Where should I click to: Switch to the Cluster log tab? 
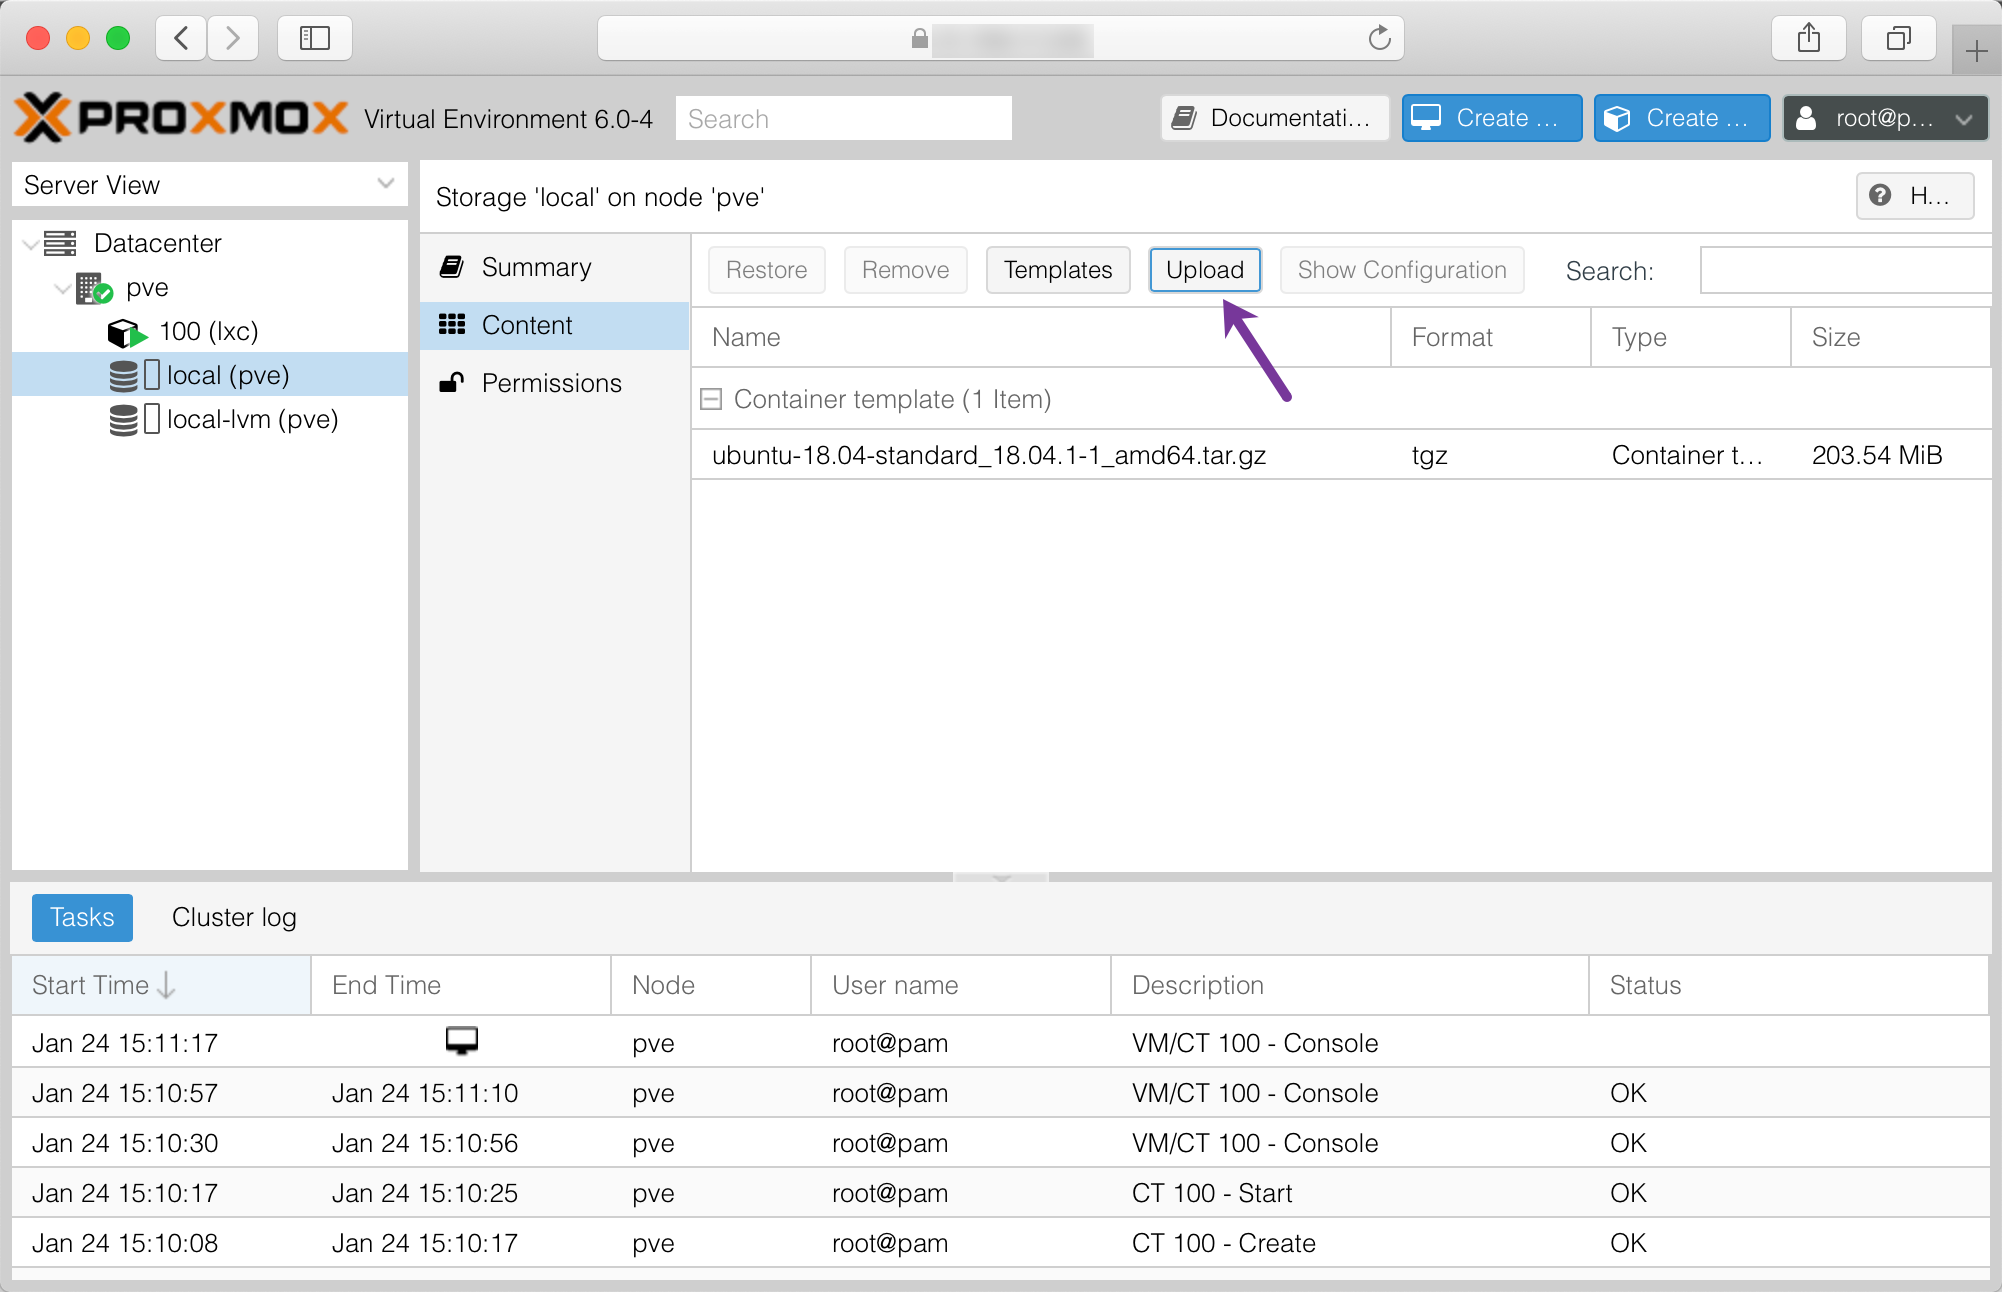pyautogui.click(x=234, y=917)
